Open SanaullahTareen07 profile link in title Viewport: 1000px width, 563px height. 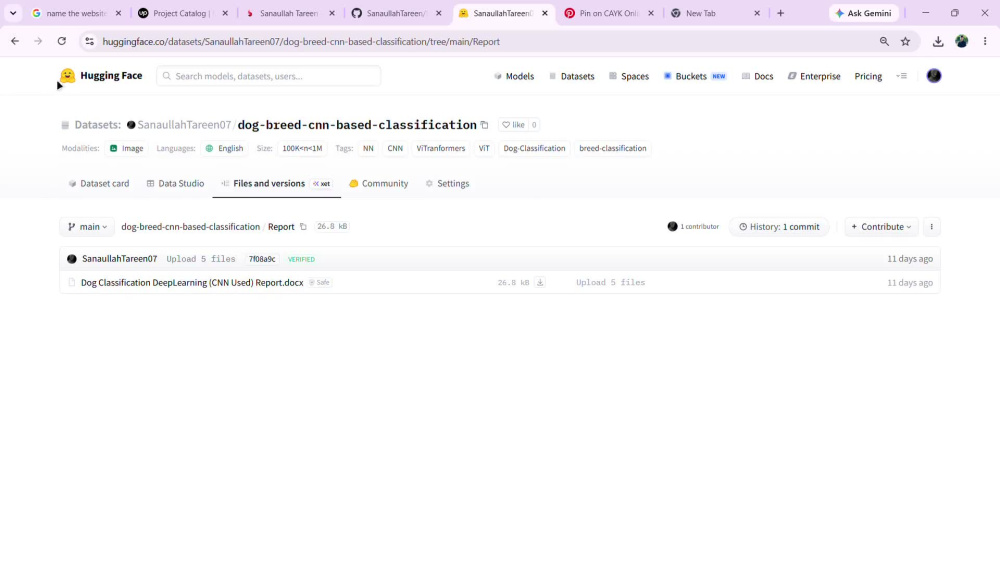pyautogui.click(x=184, y=125)
